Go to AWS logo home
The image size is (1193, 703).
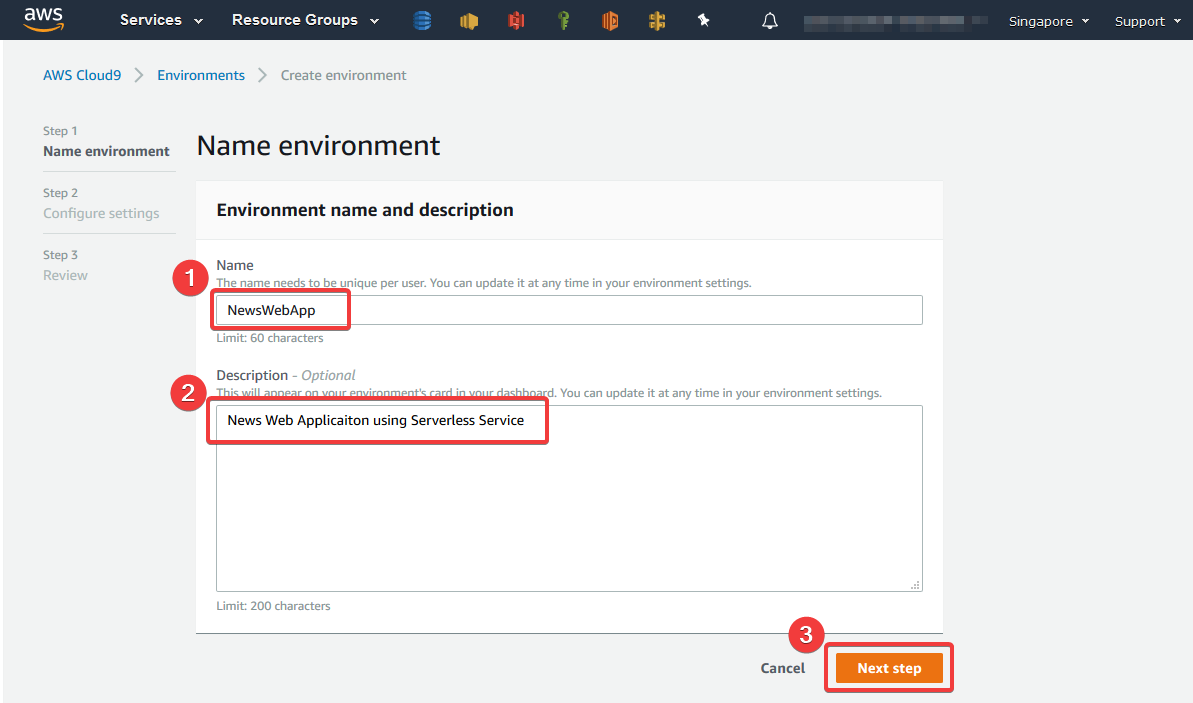pos(43,19)
